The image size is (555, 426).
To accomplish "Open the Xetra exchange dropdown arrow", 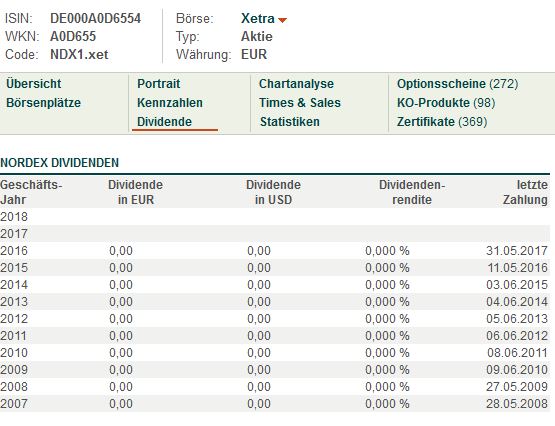I will [x=282, y=20].
